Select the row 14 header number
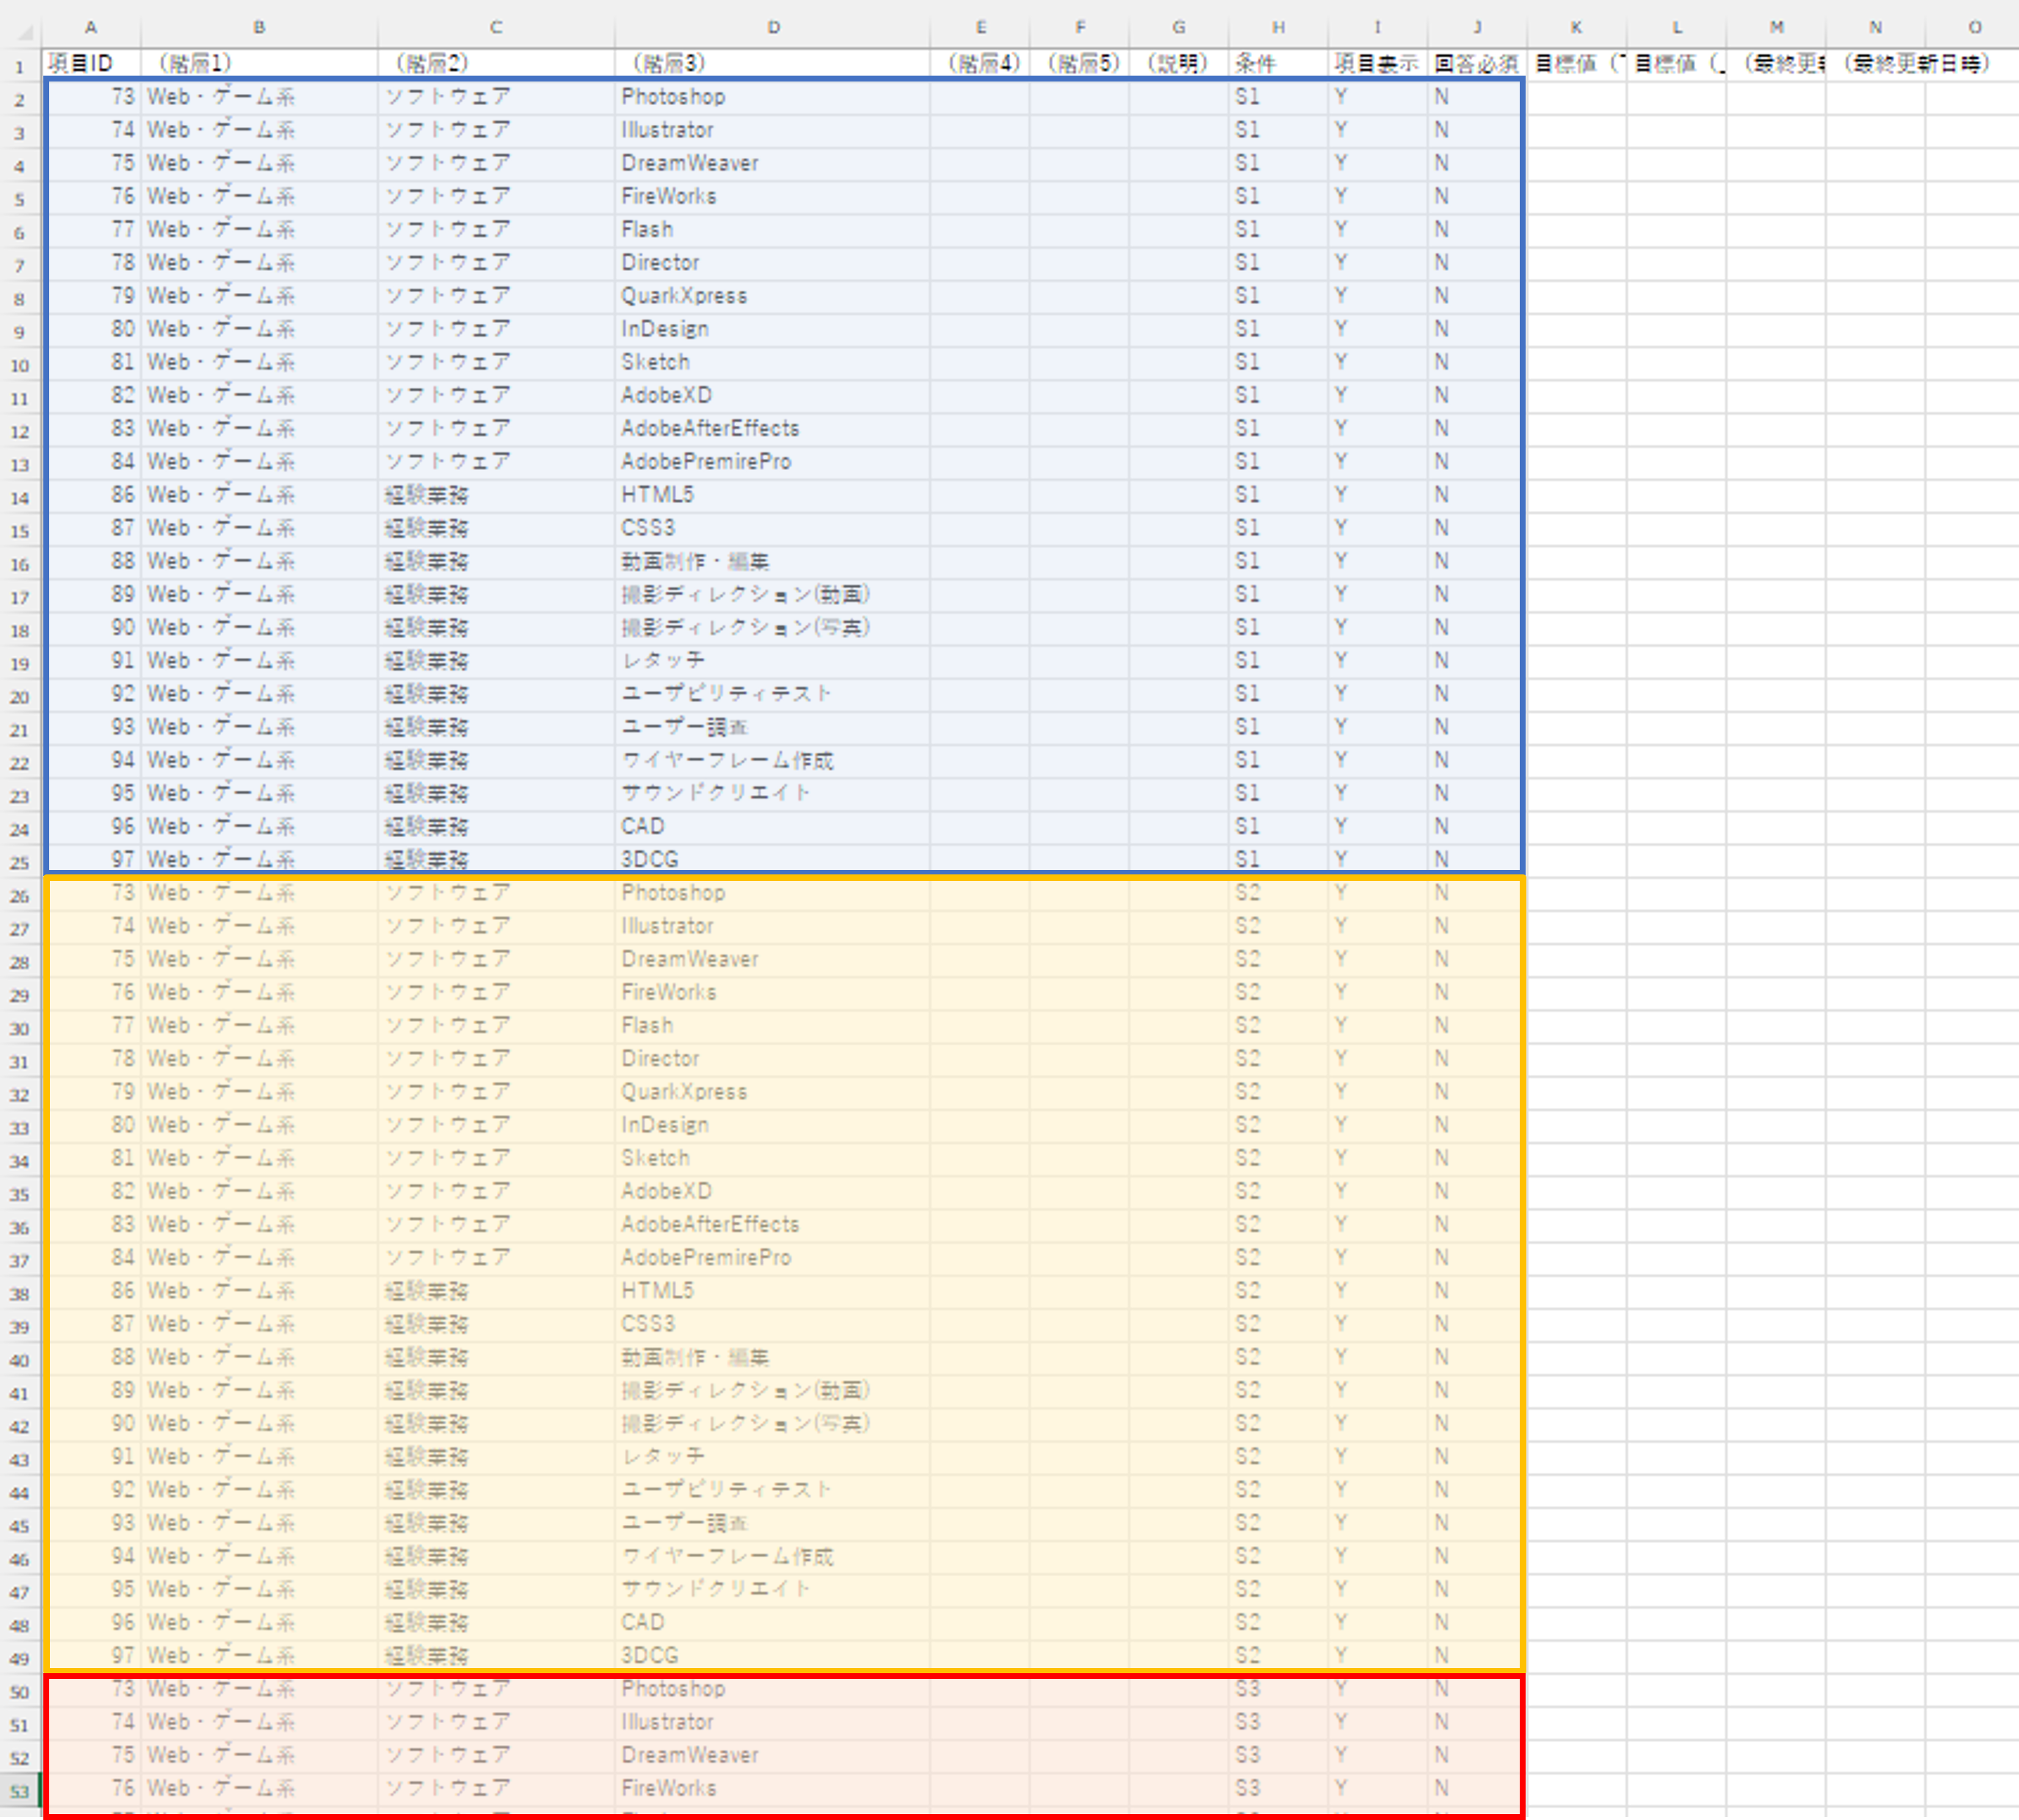The width and height of the screenshot is (2019, 1820). click(20, 497)
